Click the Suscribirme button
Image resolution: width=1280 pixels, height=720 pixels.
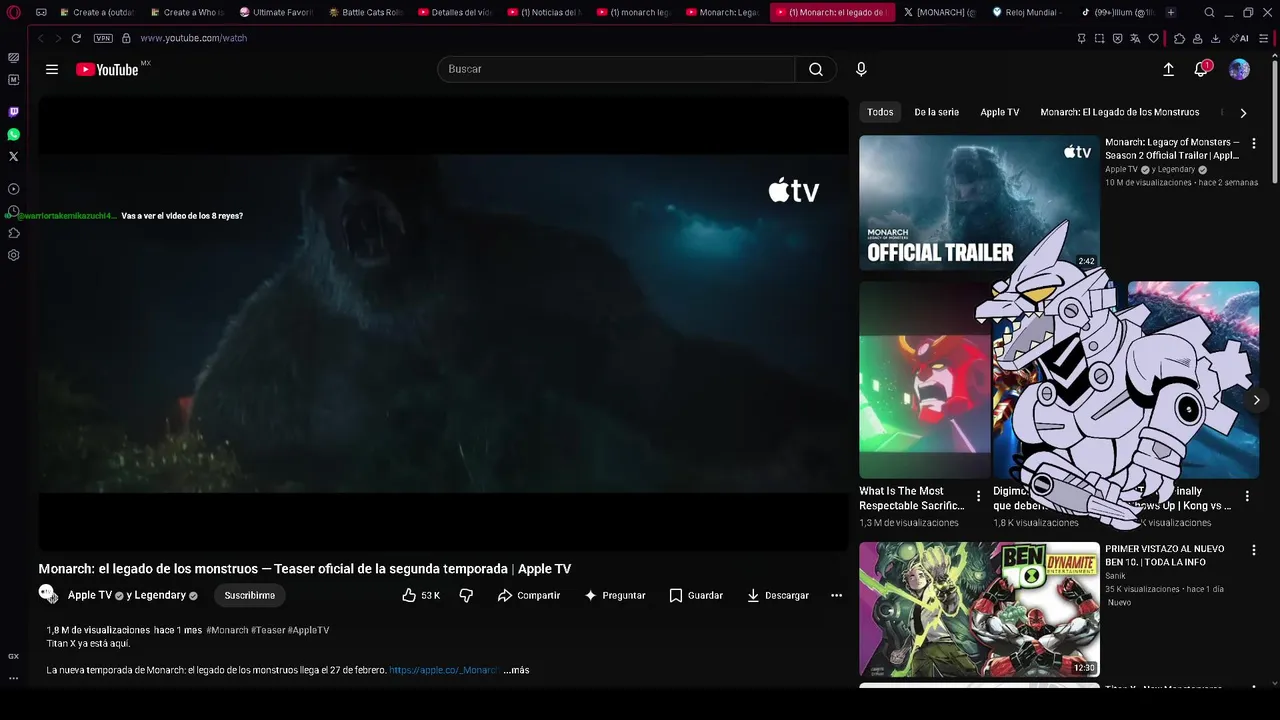coord(250,595)
